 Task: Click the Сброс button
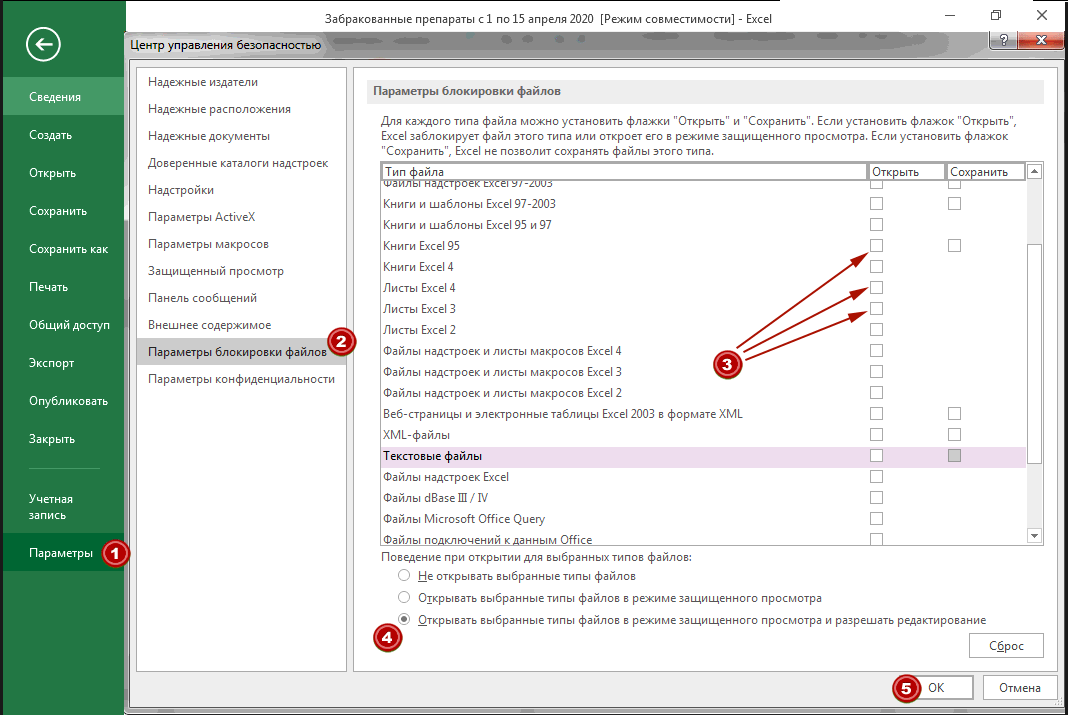coord(1006,646)
